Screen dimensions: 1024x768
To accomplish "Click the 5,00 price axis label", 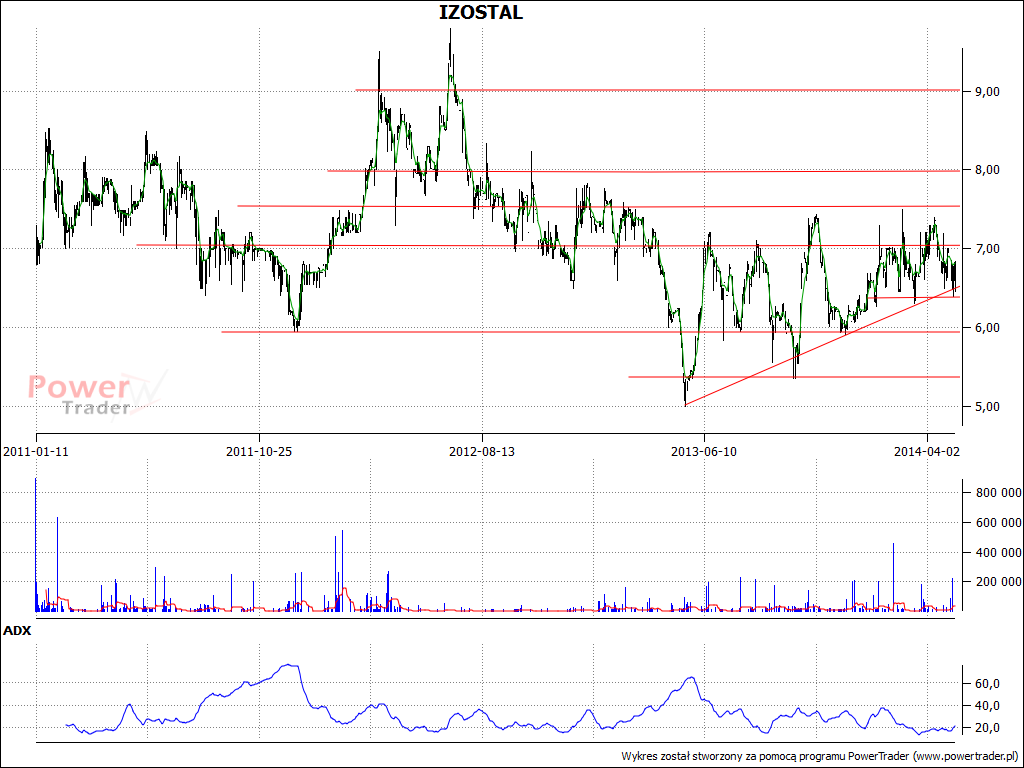I will tap(987, 407).
